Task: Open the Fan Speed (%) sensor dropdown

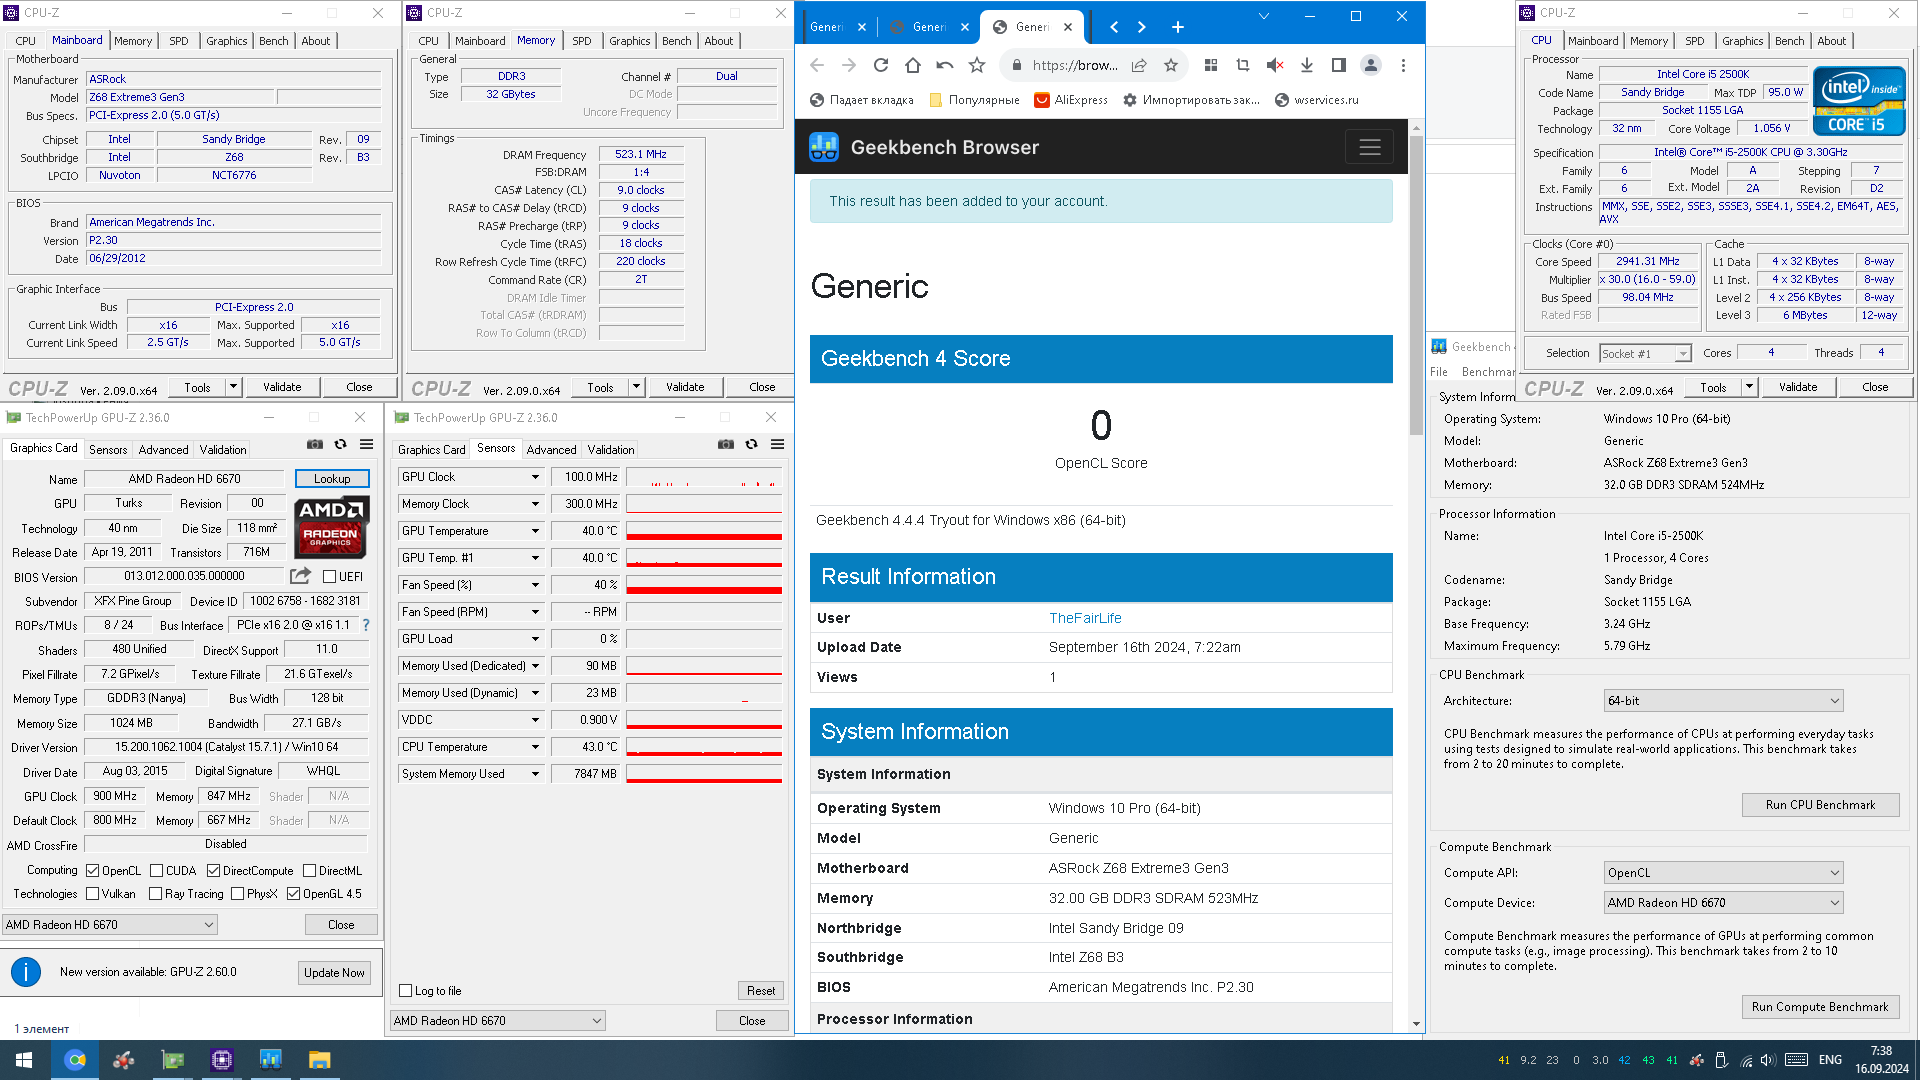Action: pyautogui.click(x=535, y=586)
